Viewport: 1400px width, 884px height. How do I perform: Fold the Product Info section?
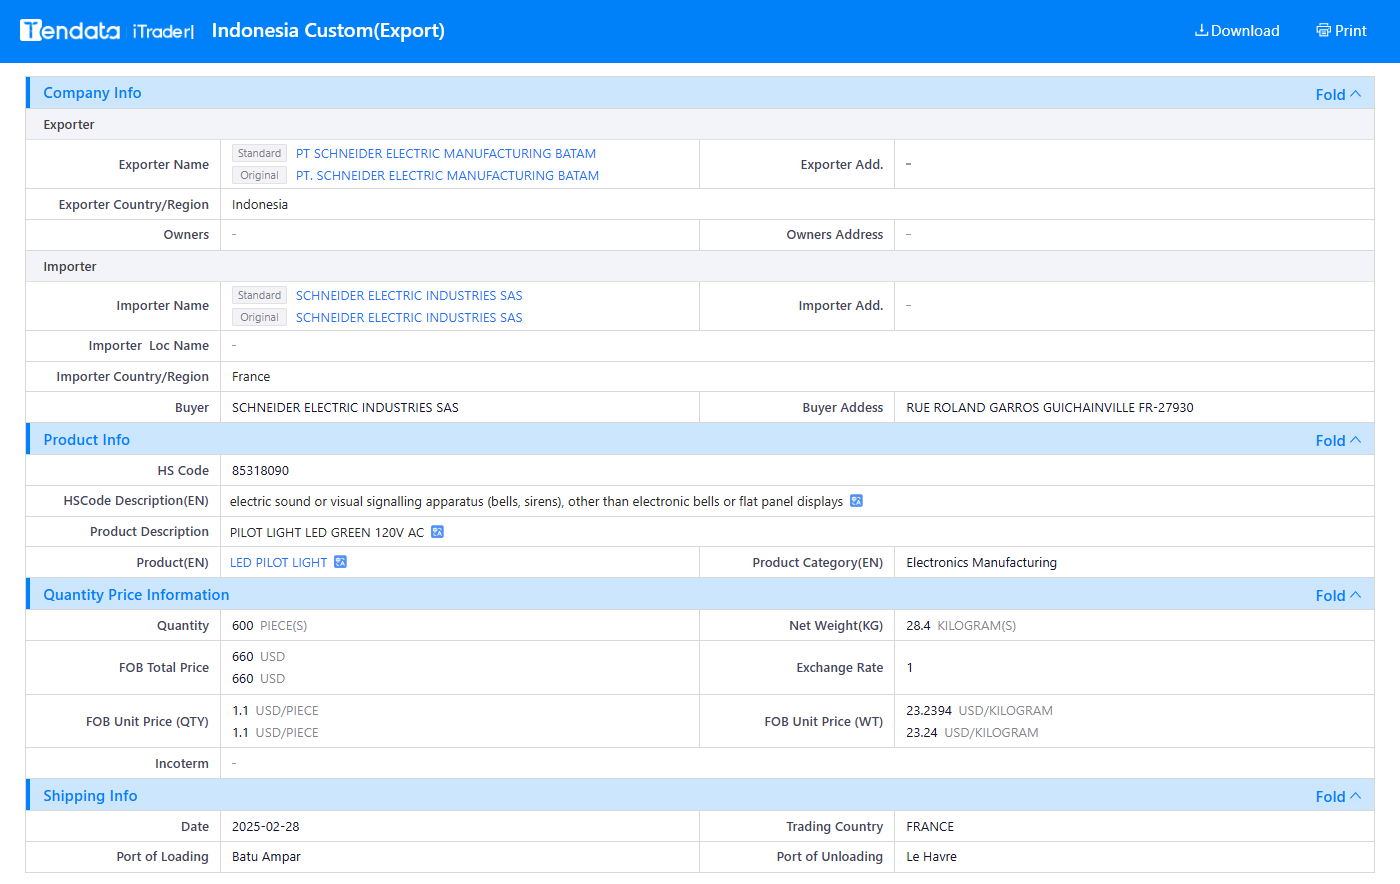1338,440
